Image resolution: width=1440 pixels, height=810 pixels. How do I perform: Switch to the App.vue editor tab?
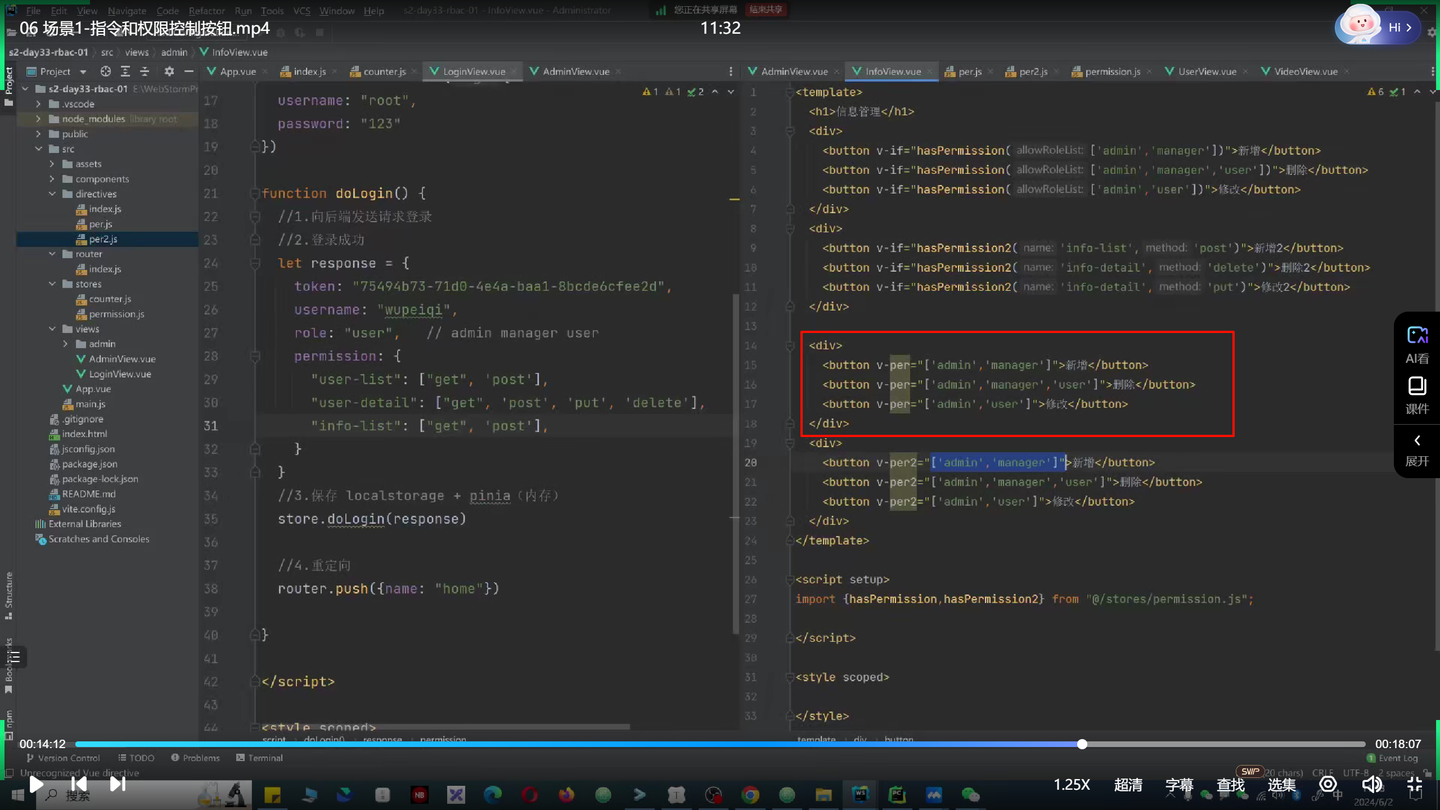point(237,72)
